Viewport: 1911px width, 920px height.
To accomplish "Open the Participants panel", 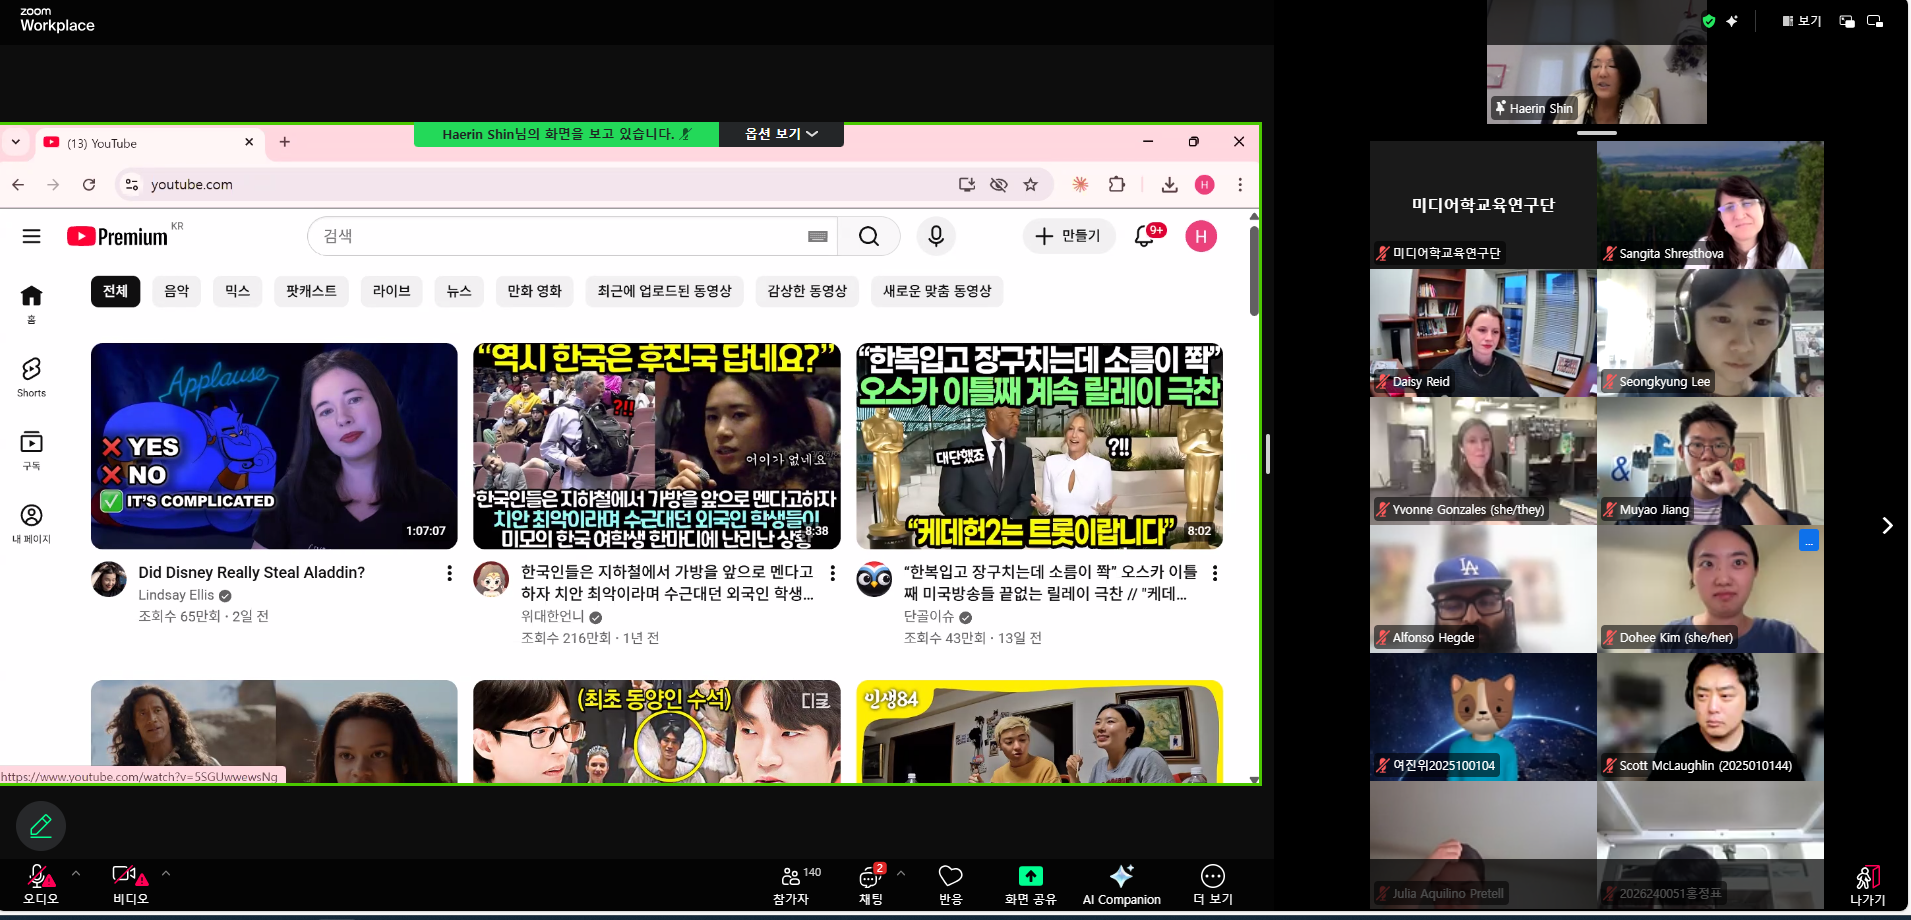I will (791, 883).
